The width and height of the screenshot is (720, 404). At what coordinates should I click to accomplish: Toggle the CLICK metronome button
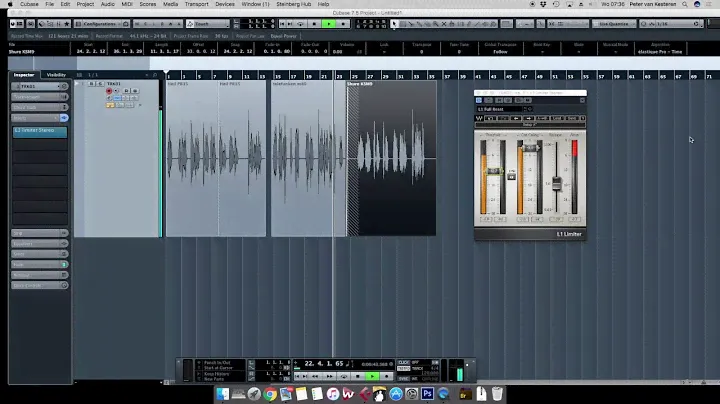[403, 363]
